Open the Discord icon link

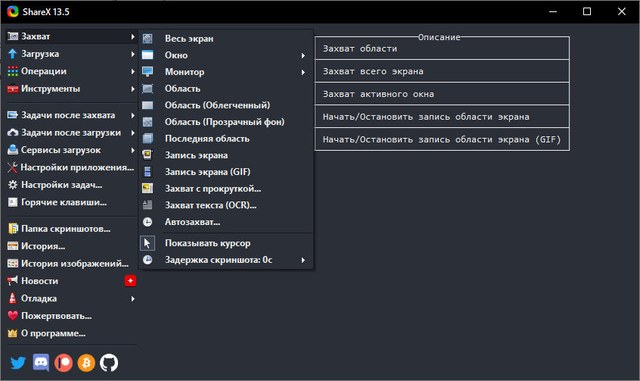41,363
